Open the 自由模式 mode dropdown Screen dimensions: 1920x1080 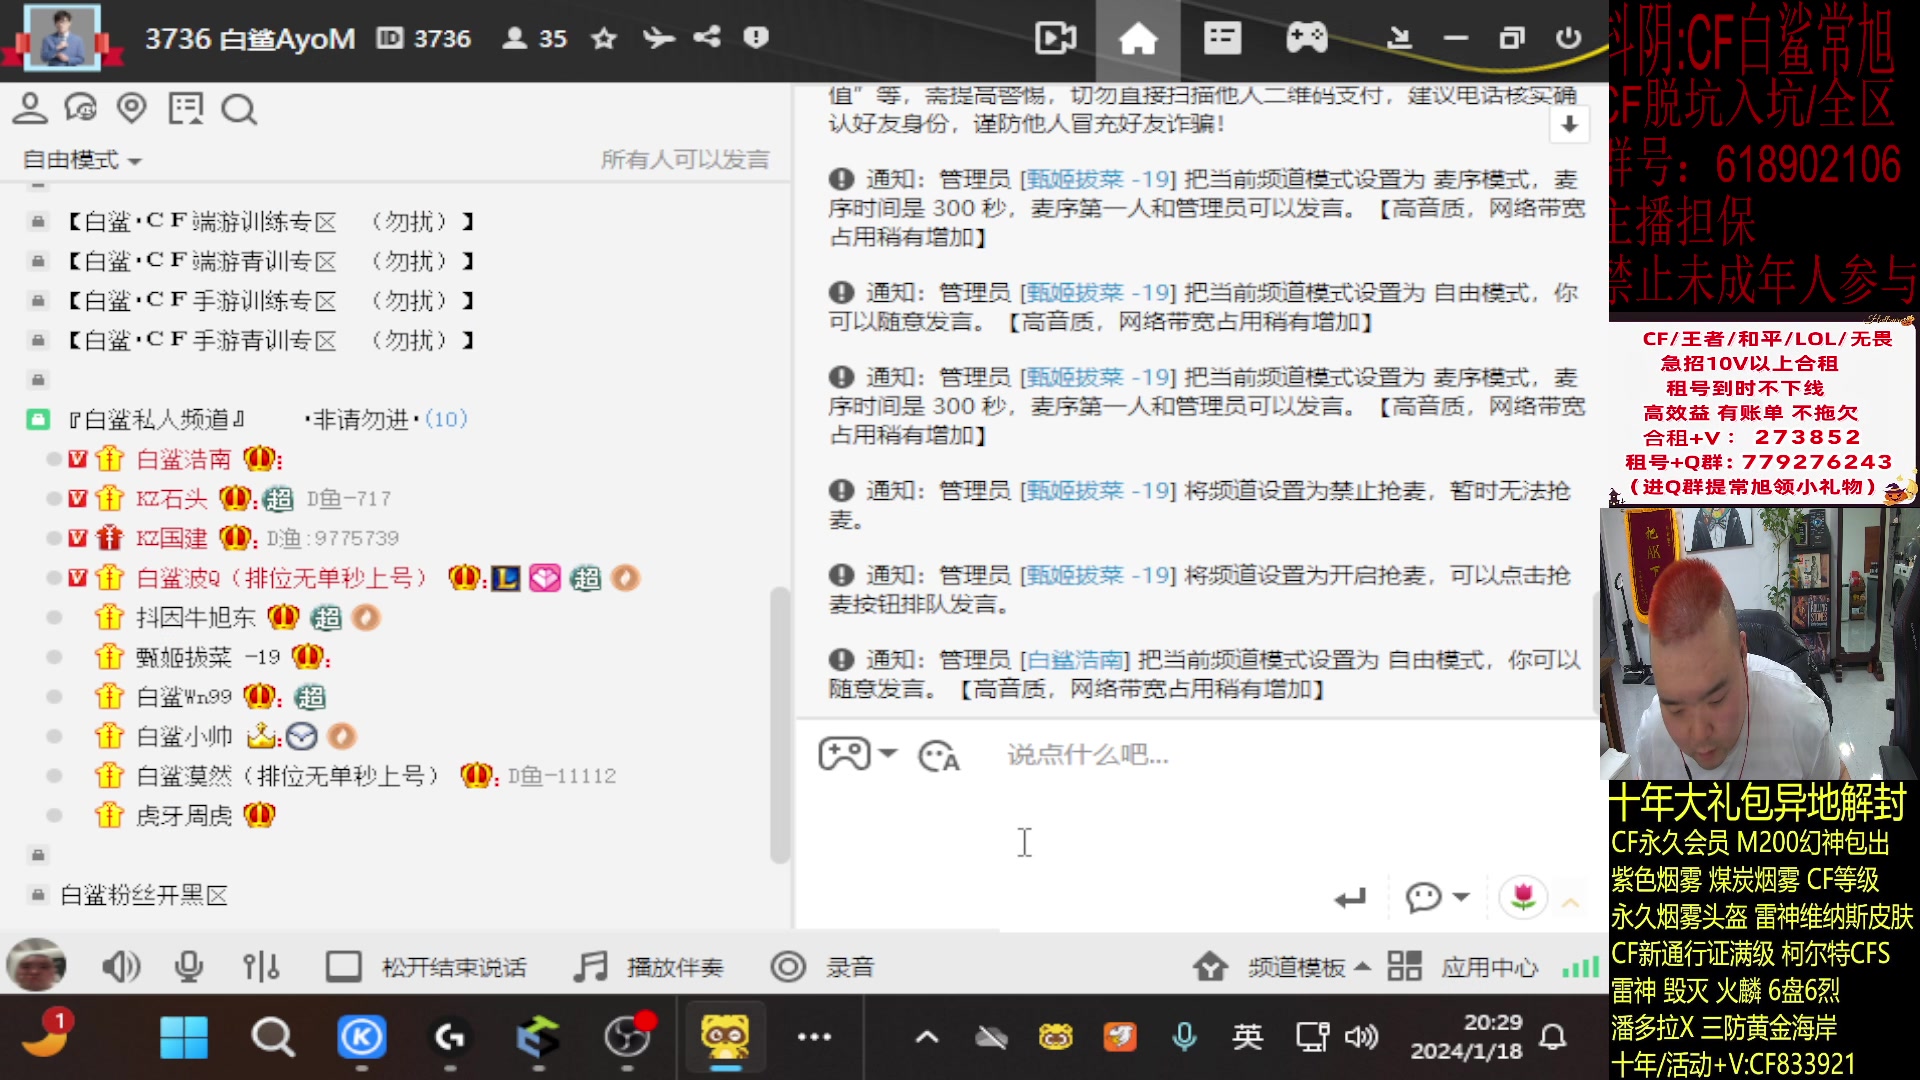pyautogui.click(x=80, y=160)
